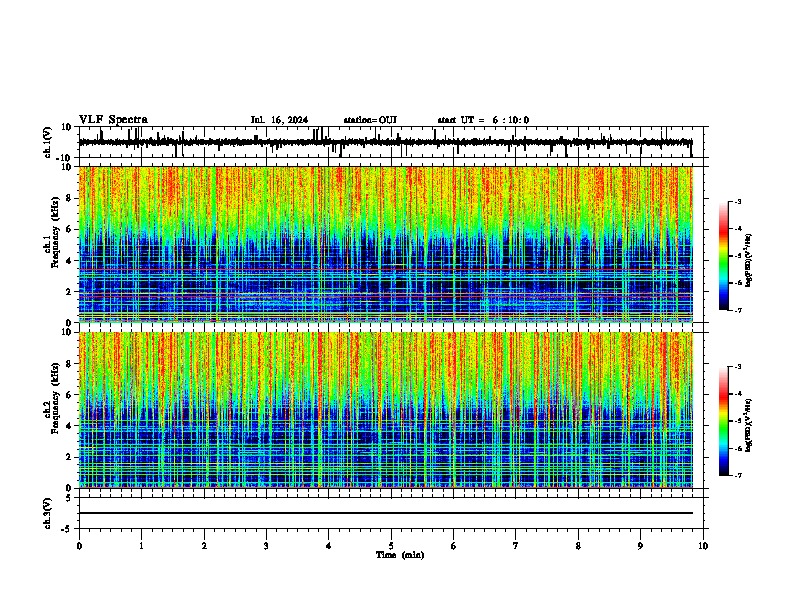
Task: Click the ch.1 "Frequency (kHz)" axis label
Action: click(55, 232)
